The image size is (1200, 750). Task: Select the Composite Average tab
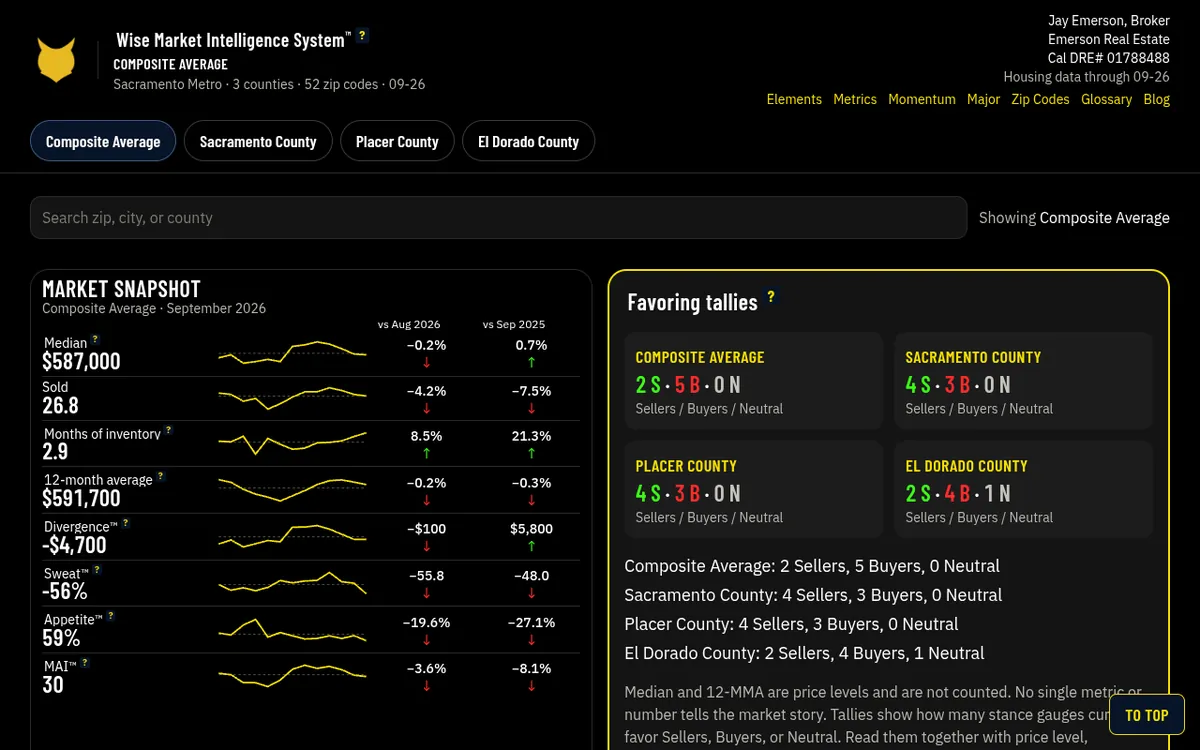[x=103, y=141]
